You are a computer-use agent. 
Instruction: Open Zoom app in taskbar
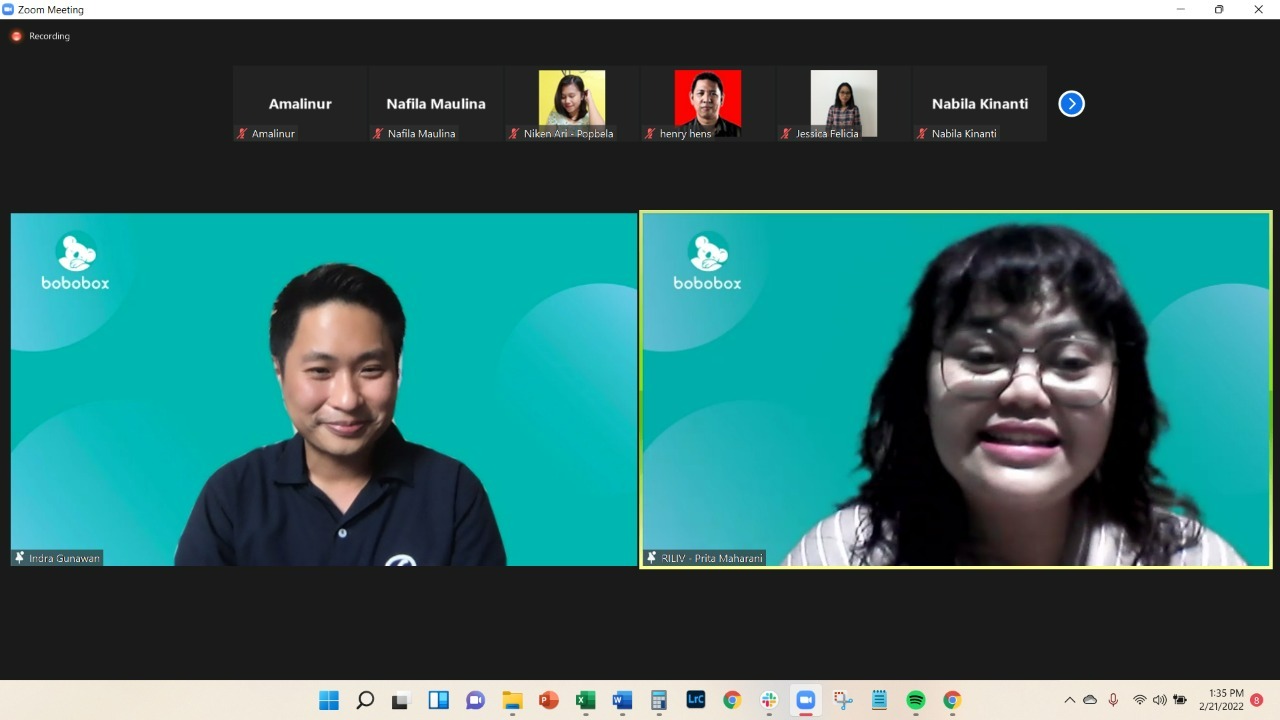point(805,700)
